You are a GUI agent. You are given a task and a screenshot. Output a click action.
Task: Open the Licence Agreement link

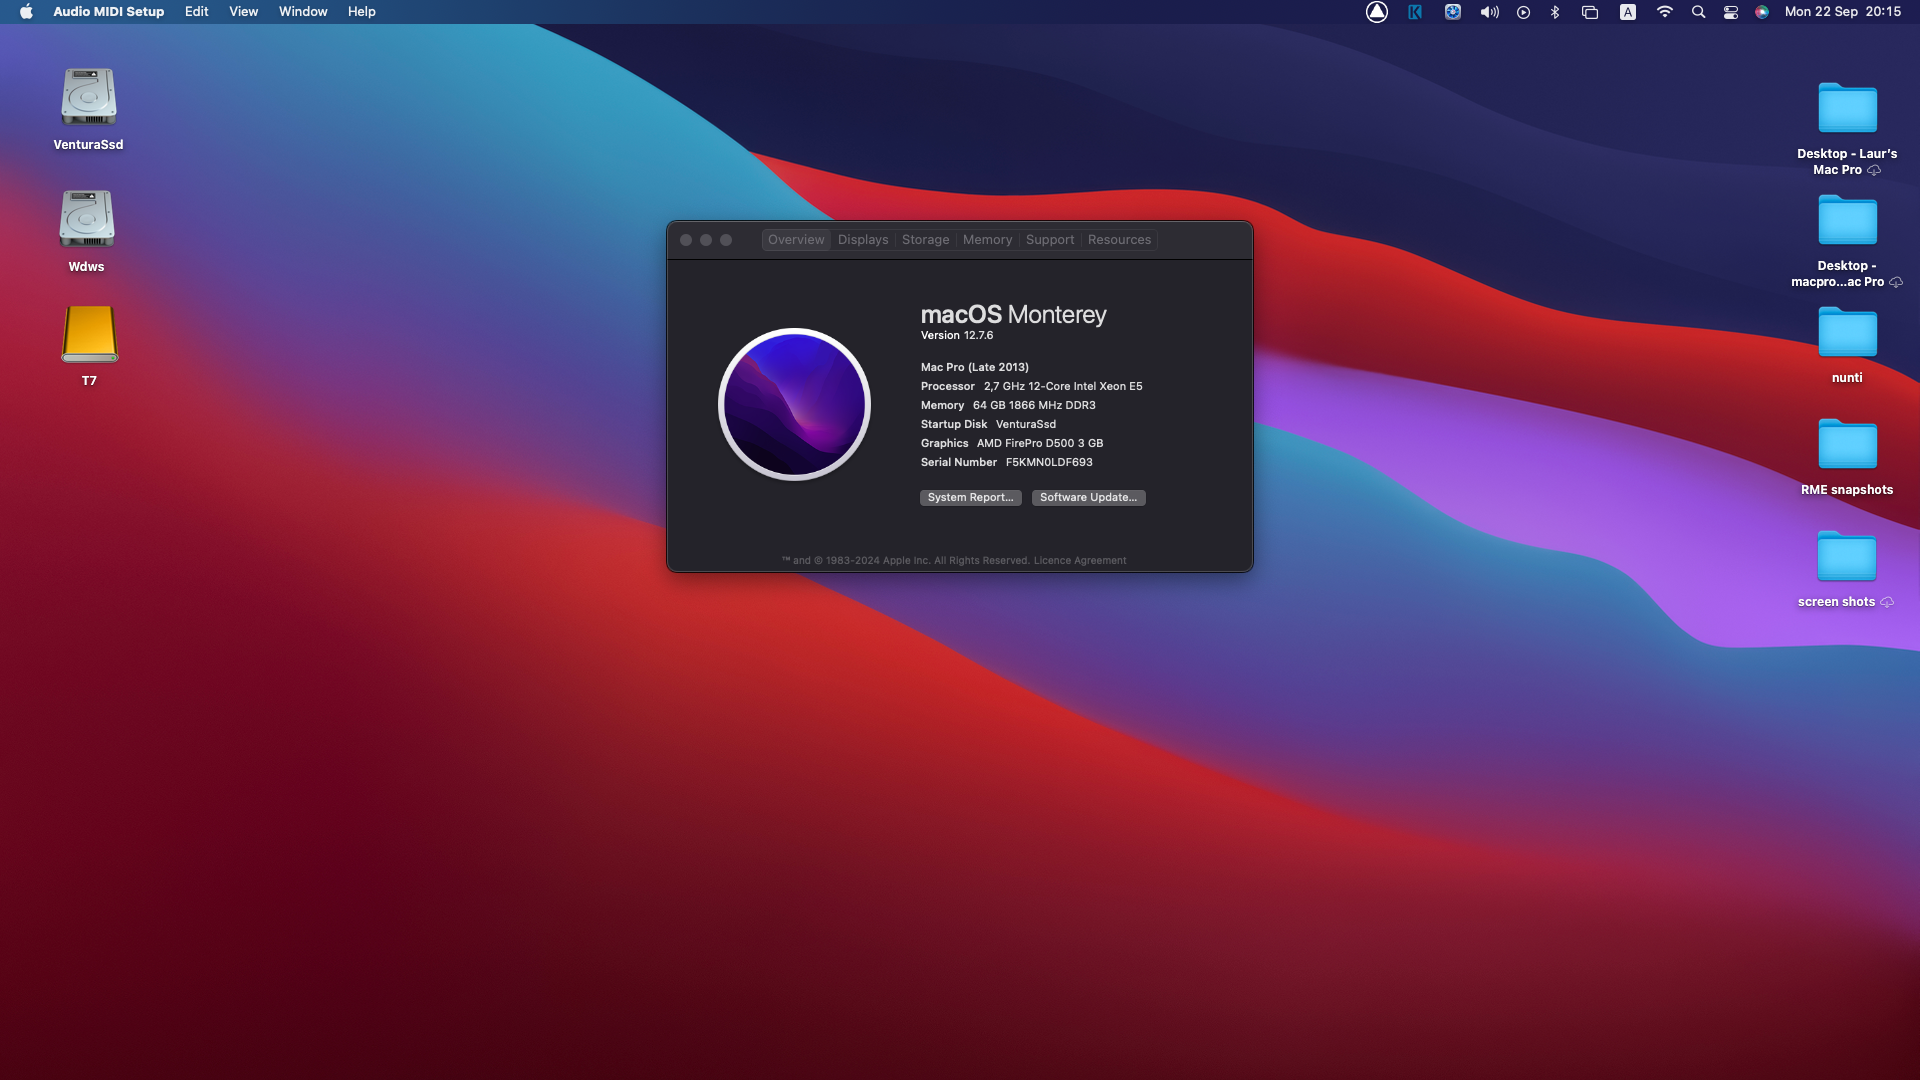pos(1079,561)
